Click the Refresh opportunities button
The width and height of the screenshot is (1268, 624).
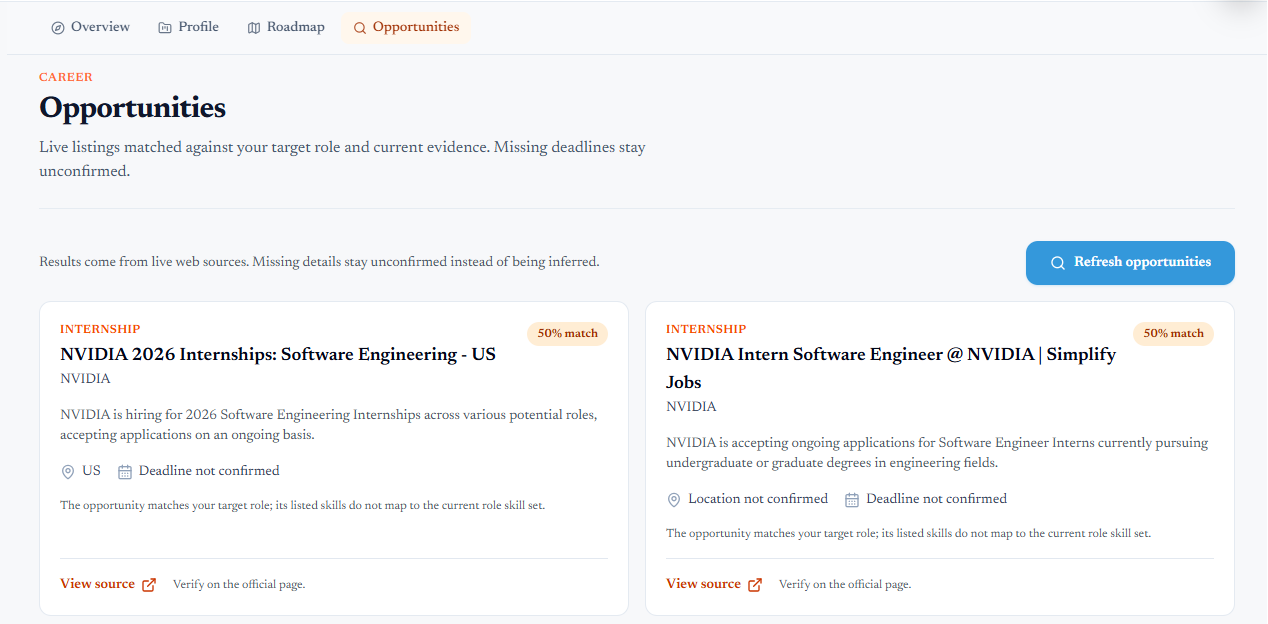click(1130, 263)
